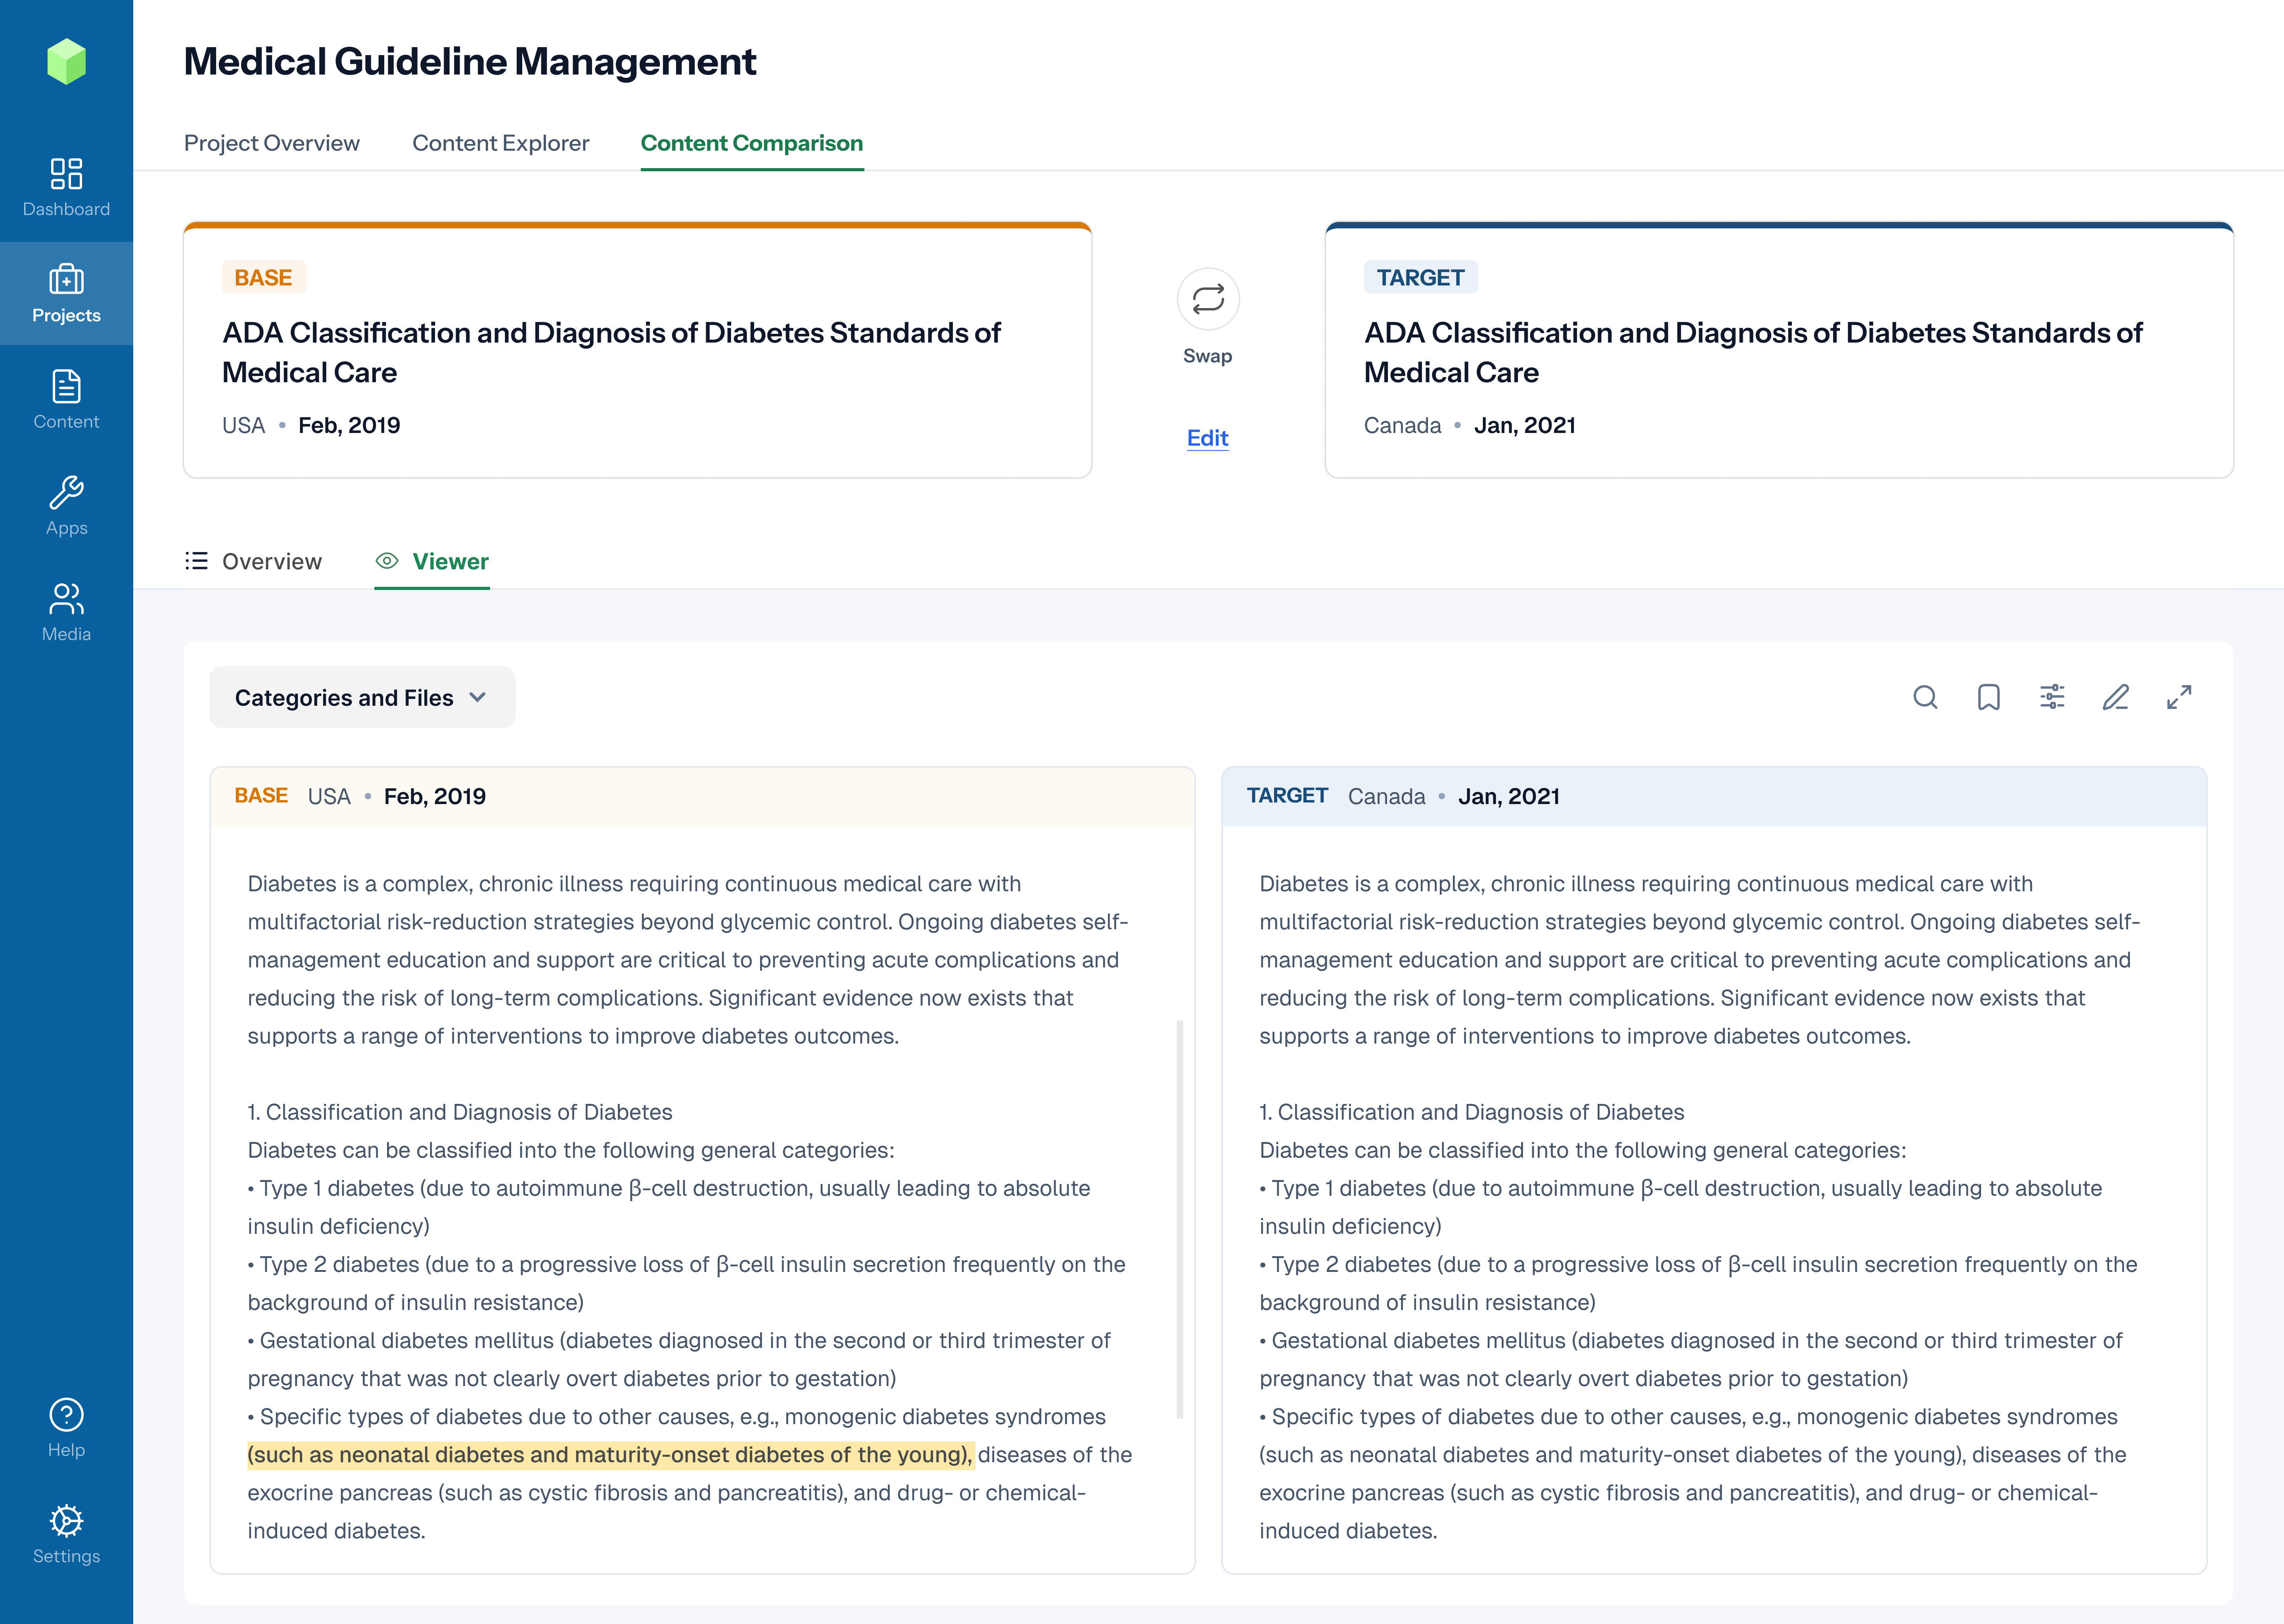Click the pencil edit icon in viewer

(2116, 697)
